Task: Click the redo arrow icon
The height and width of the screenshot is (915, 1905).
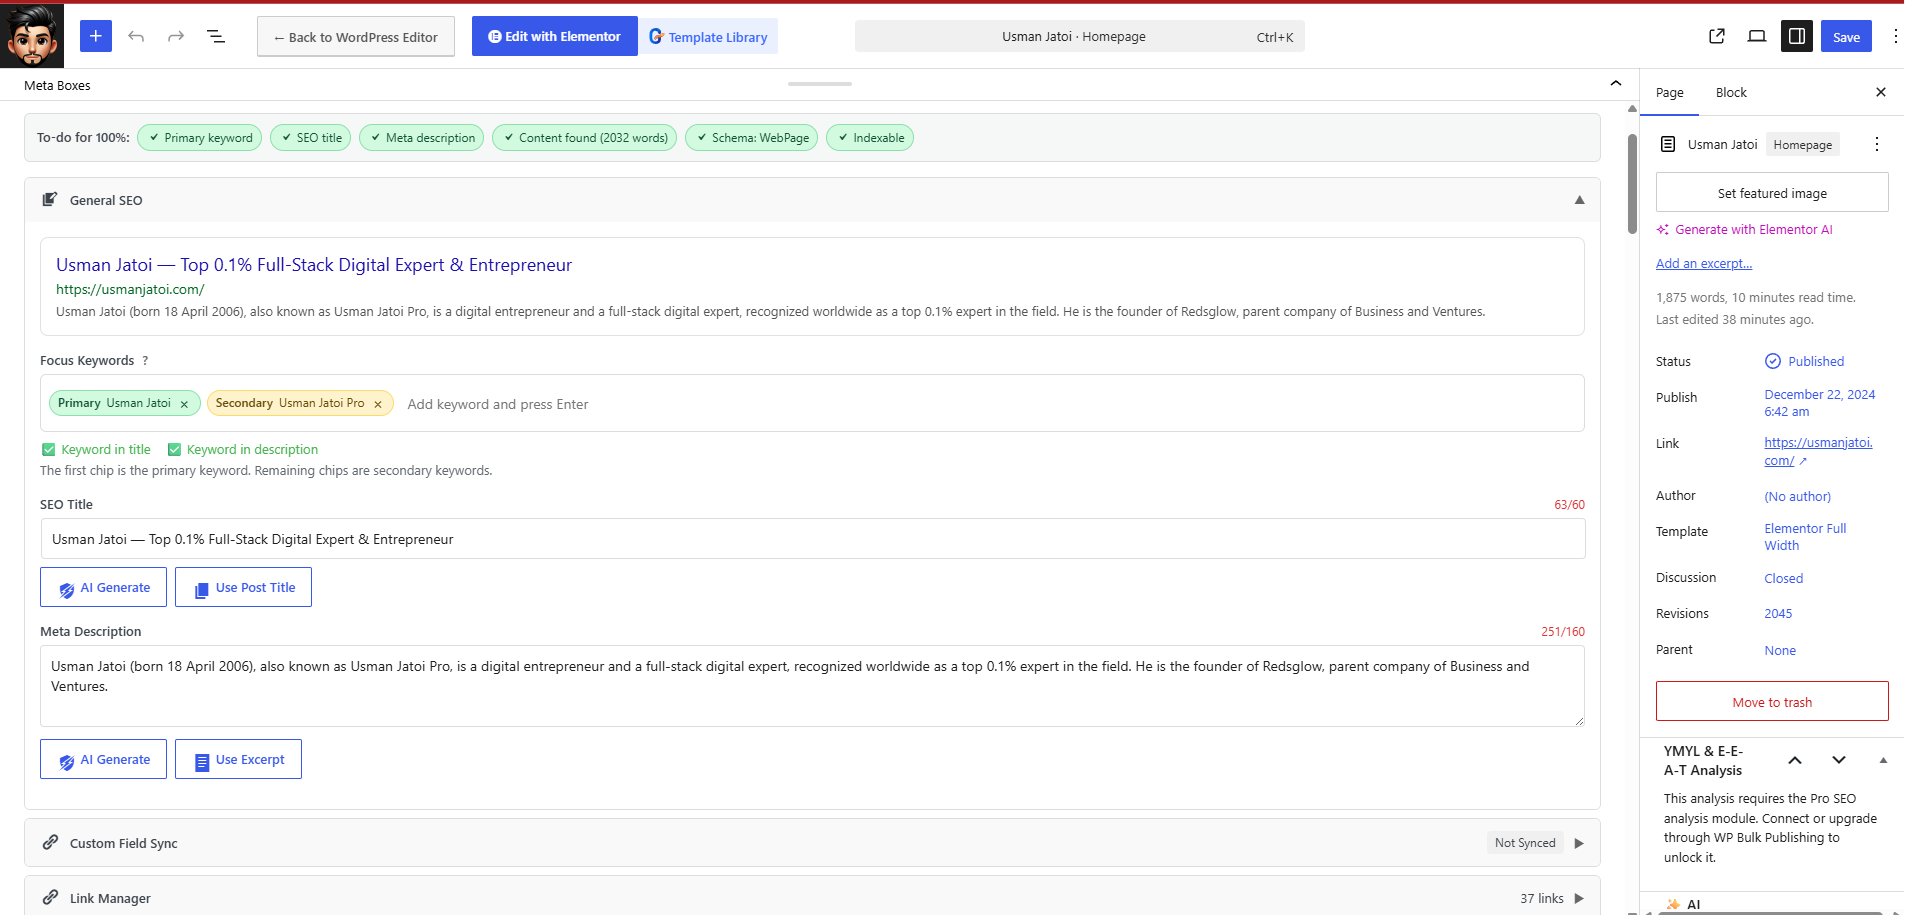Action: 176,37
